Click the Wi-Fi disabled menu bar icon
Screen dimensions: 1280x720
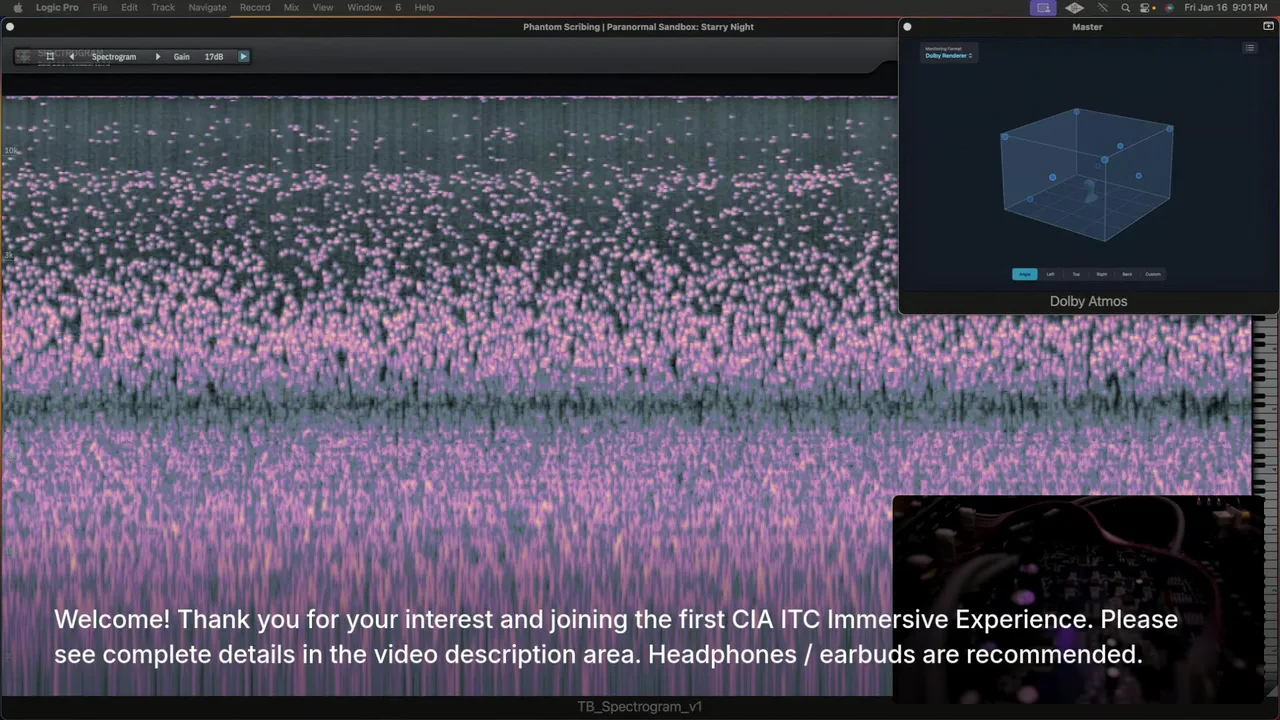coord(1103,7)
